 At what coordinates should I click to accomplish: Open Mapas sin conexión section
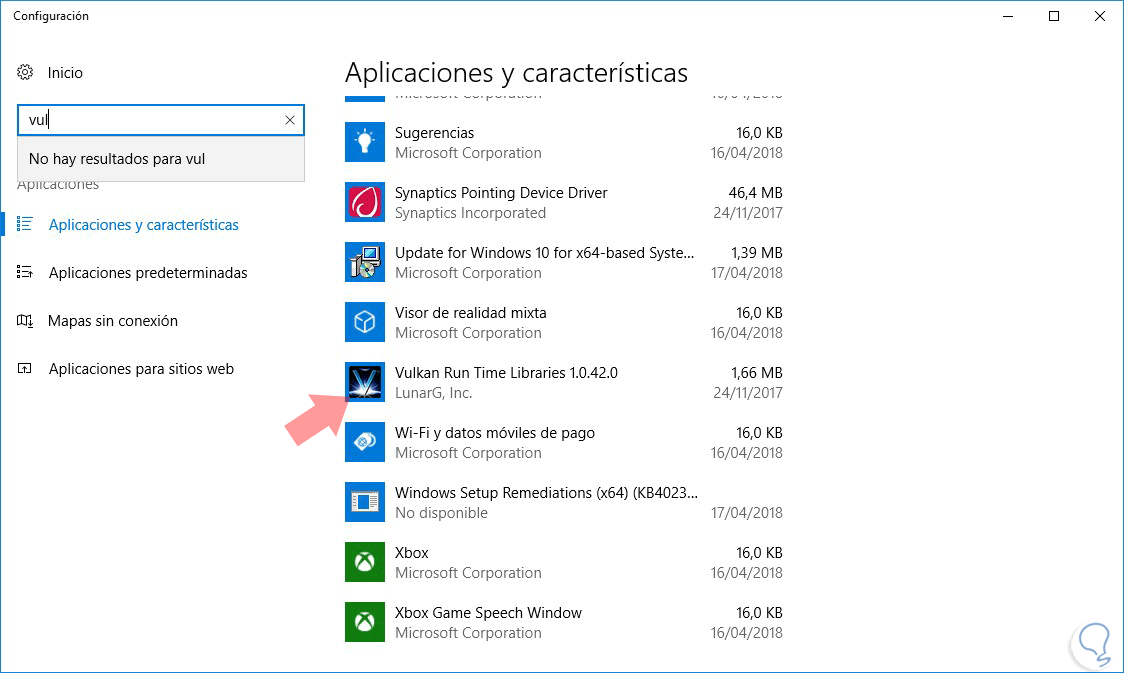point(113,320)
